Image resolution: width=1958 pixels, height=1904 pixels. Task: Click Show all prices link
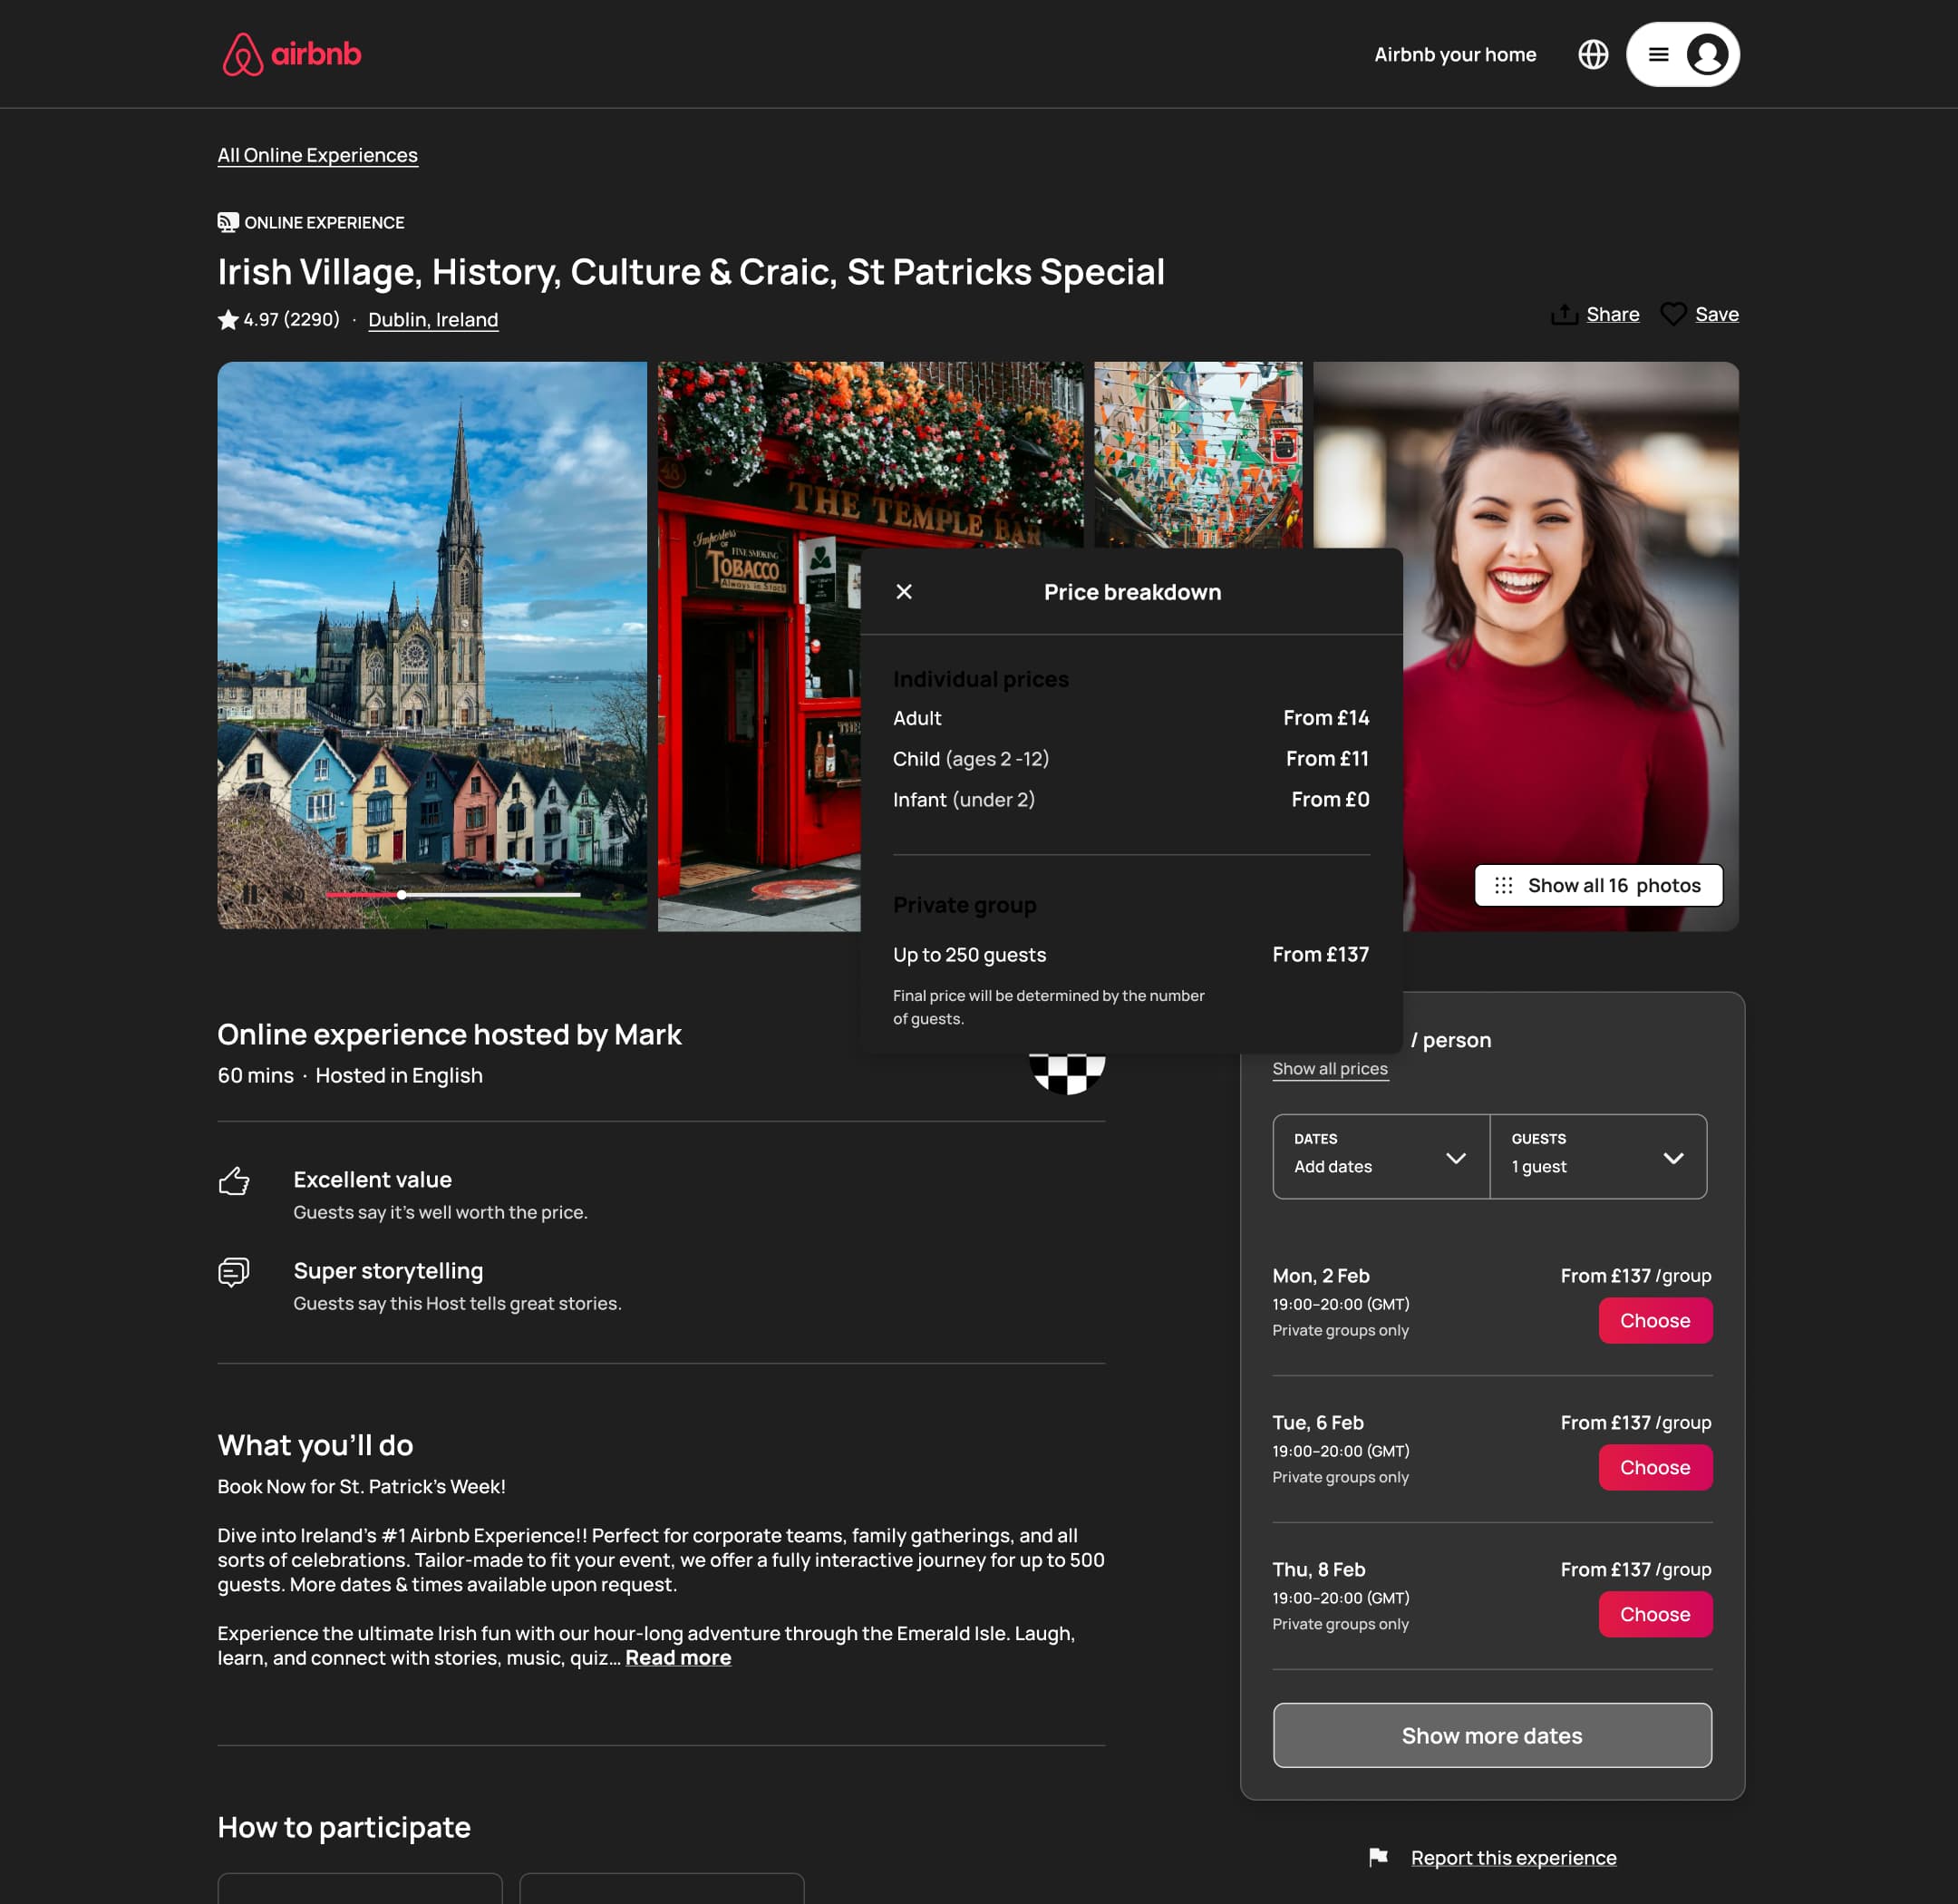point(1330,1068)
